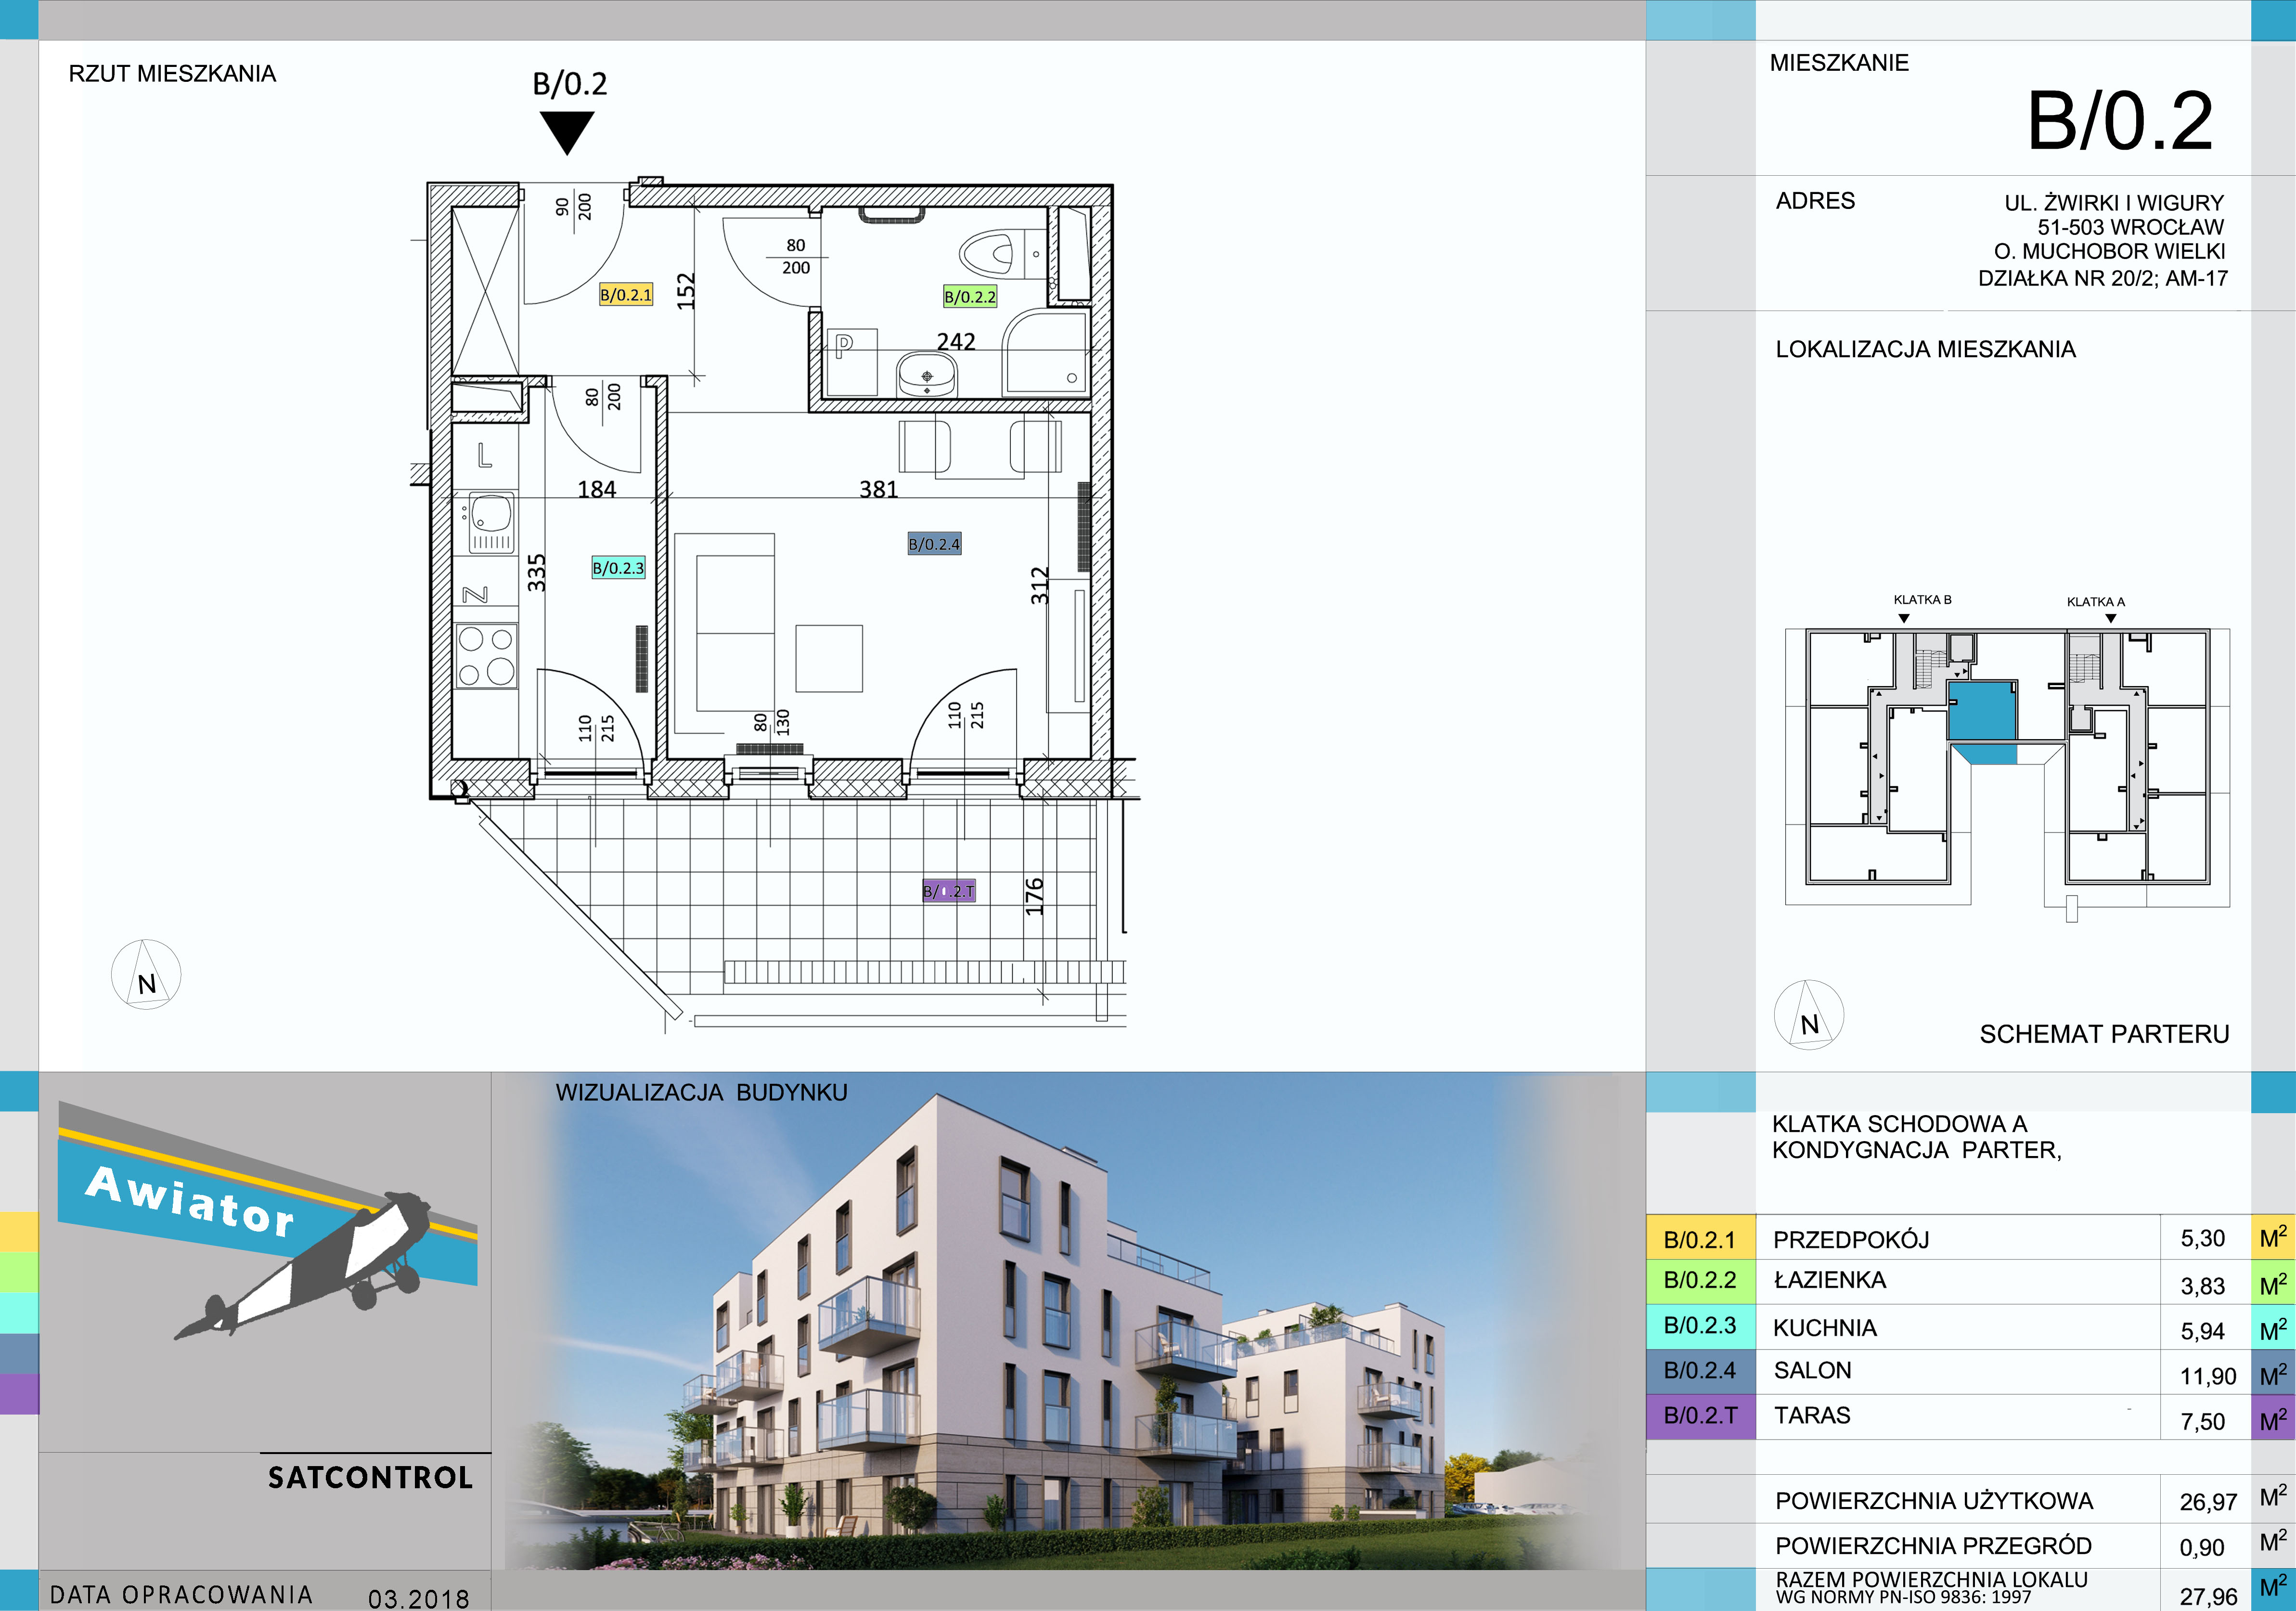Click the yellow legend swatch on the left margin

[19, 1231]
